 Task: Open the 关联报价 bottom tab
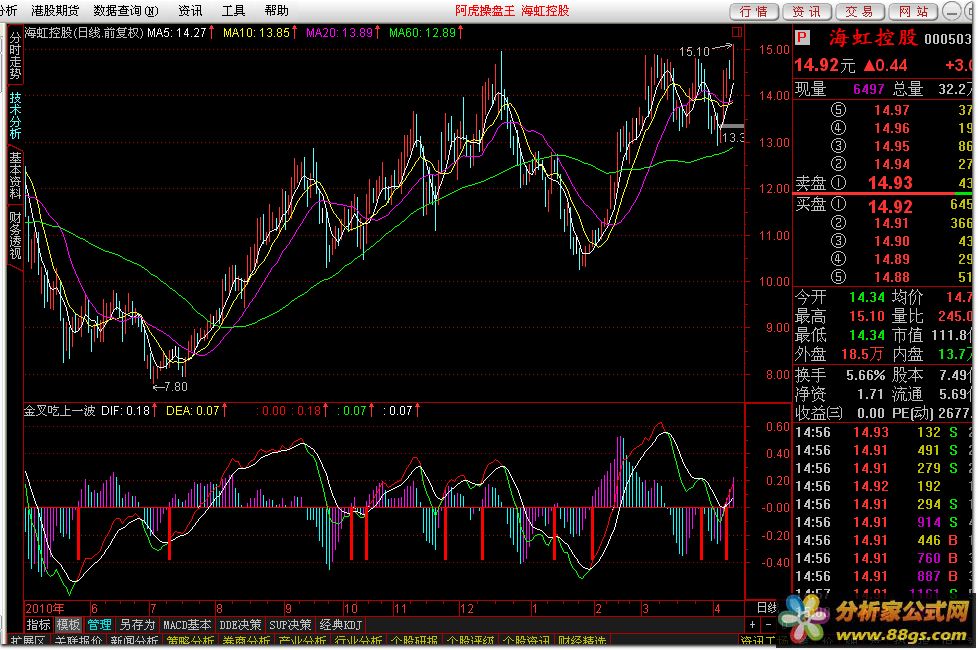(x=79, y=641)
